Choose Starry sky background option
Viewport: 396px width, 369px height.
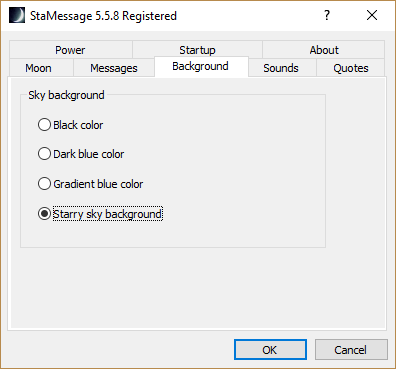(x=100, y=214)
